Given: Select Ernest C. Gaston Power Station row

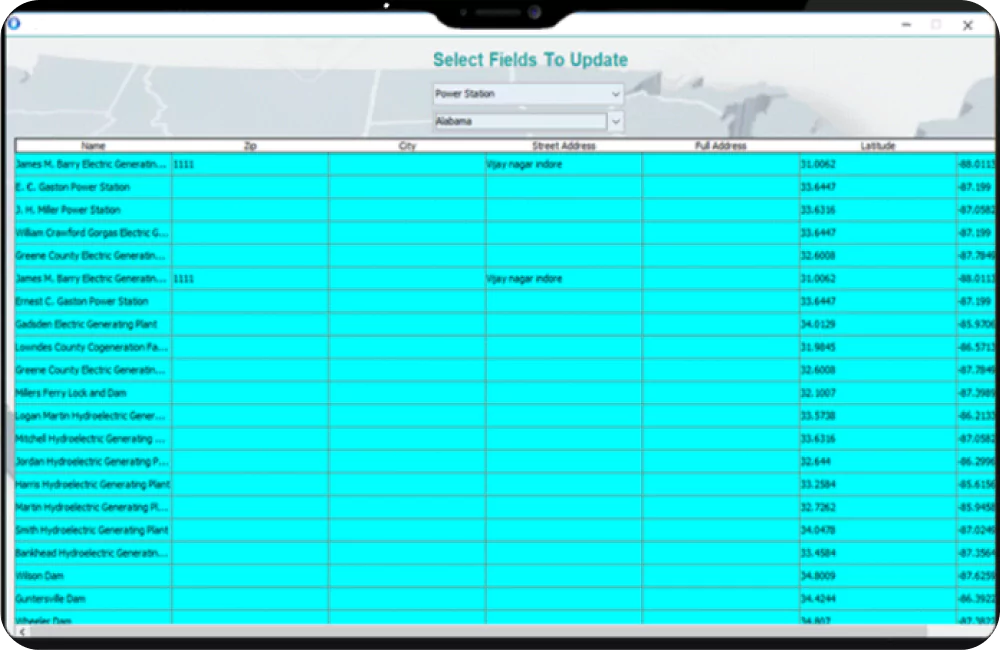Looking at the screenshot, I should pyautogui.click(x=504, y=301).
